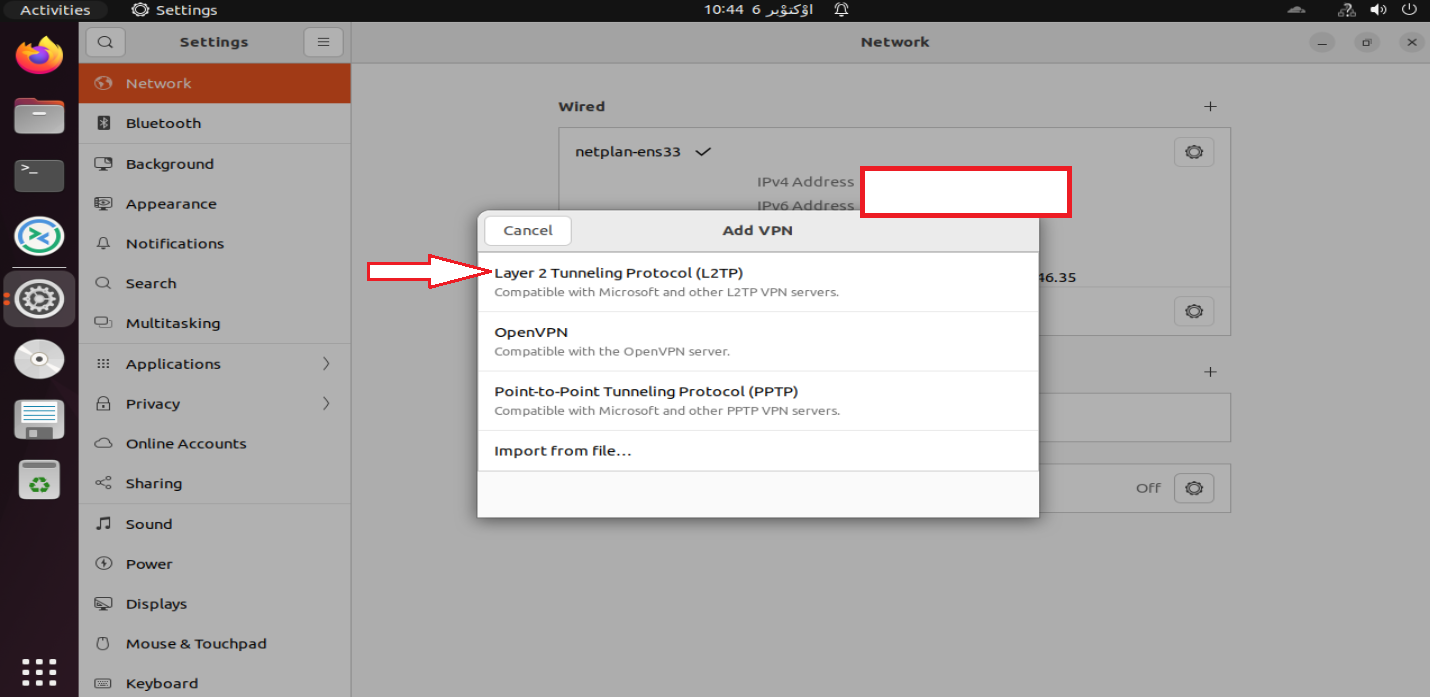Click the clock and date in top bar
Viewport: 1430px width, 697px height.
pyautogui.click(x=758, y=10)
